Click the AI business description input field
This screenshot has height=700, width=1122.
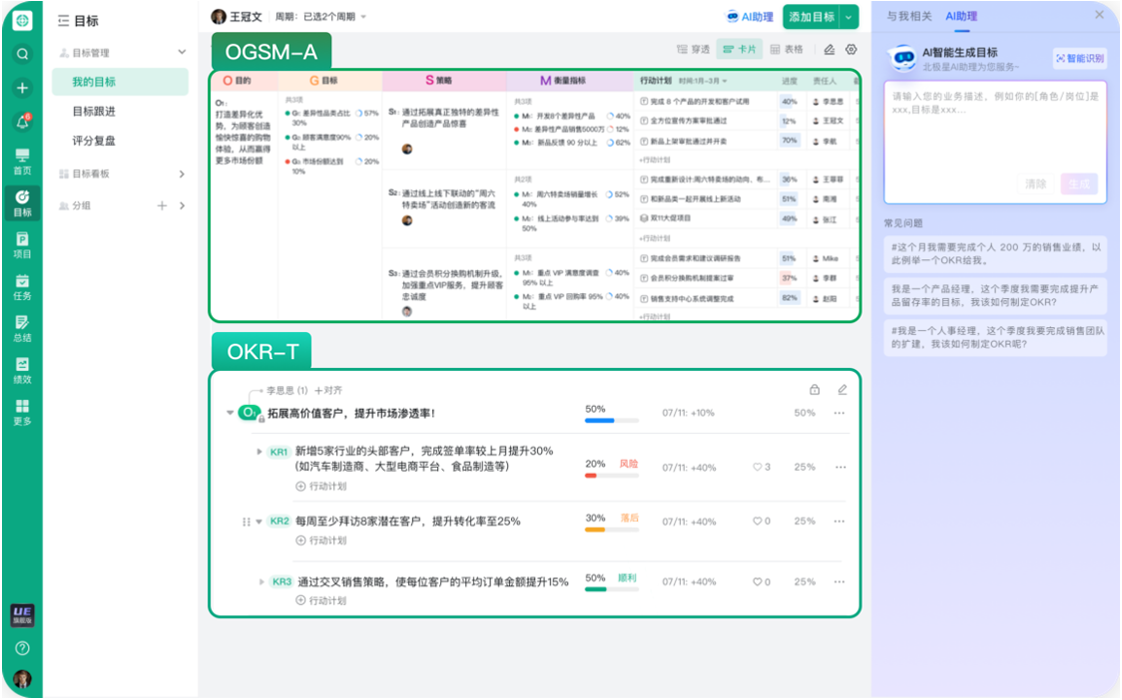click(995, 130)
